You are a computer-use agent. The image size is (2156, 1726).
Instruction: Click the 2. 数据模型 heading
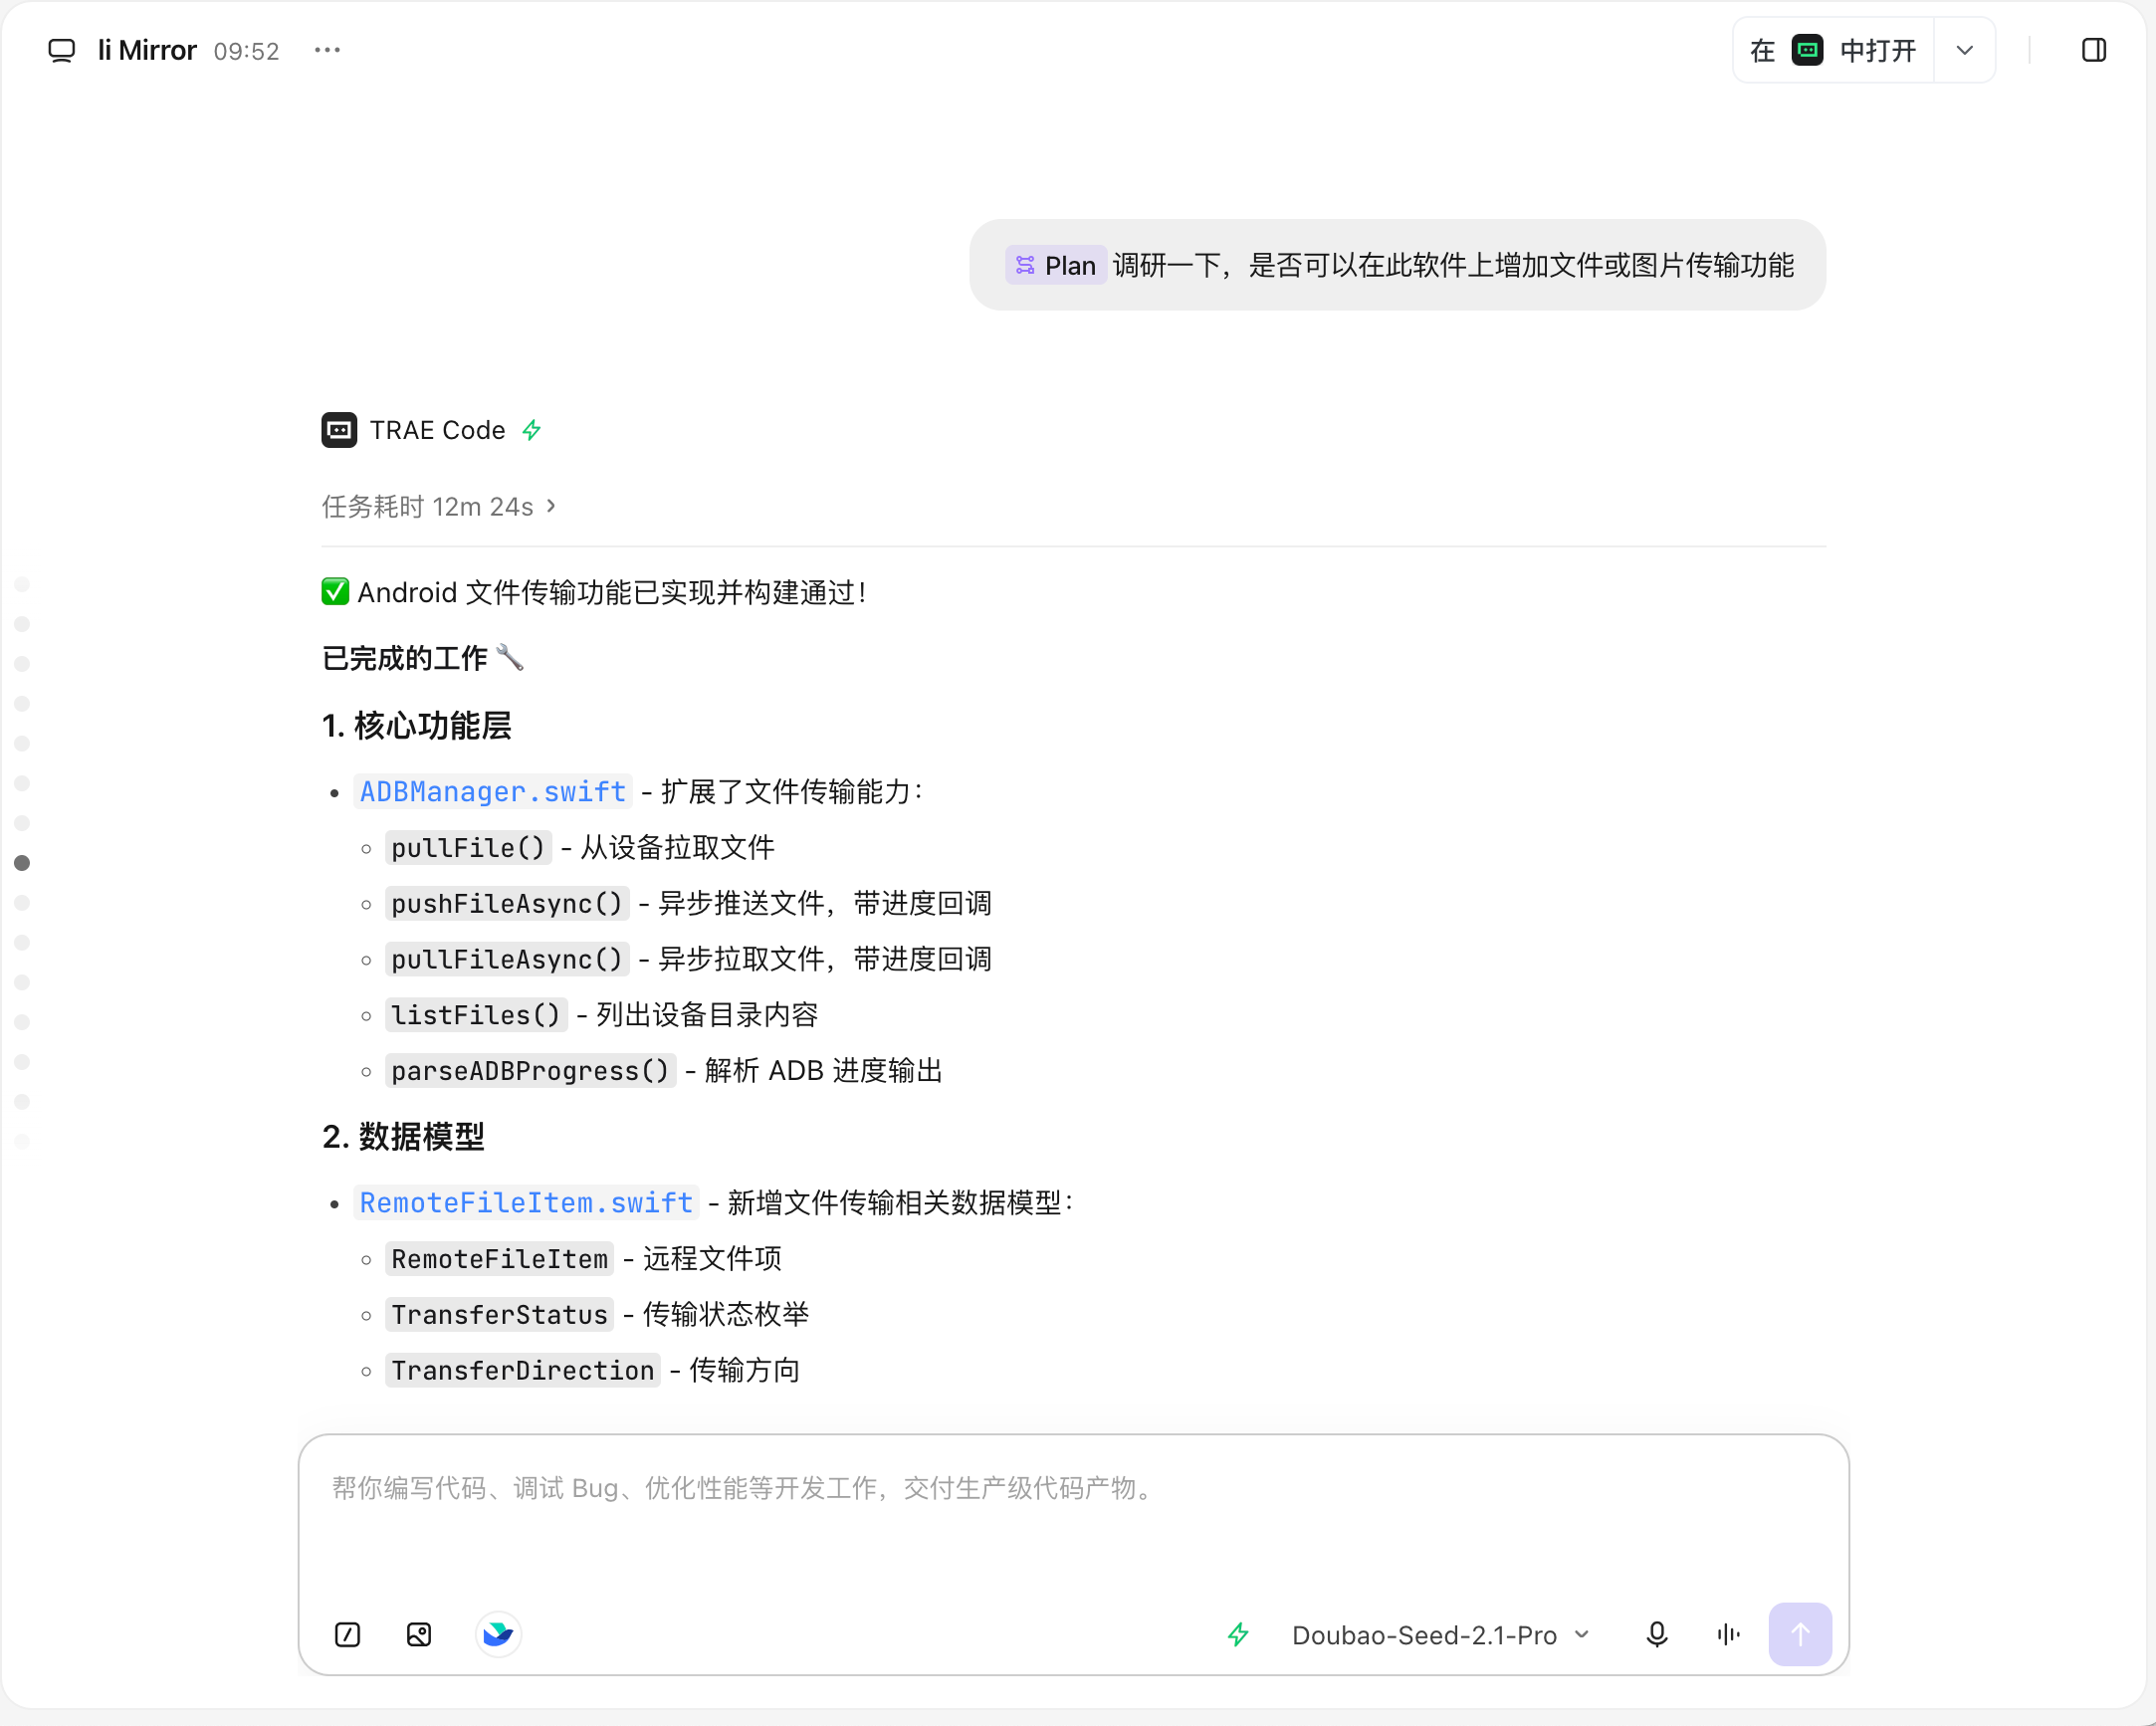click(403, 1137)
